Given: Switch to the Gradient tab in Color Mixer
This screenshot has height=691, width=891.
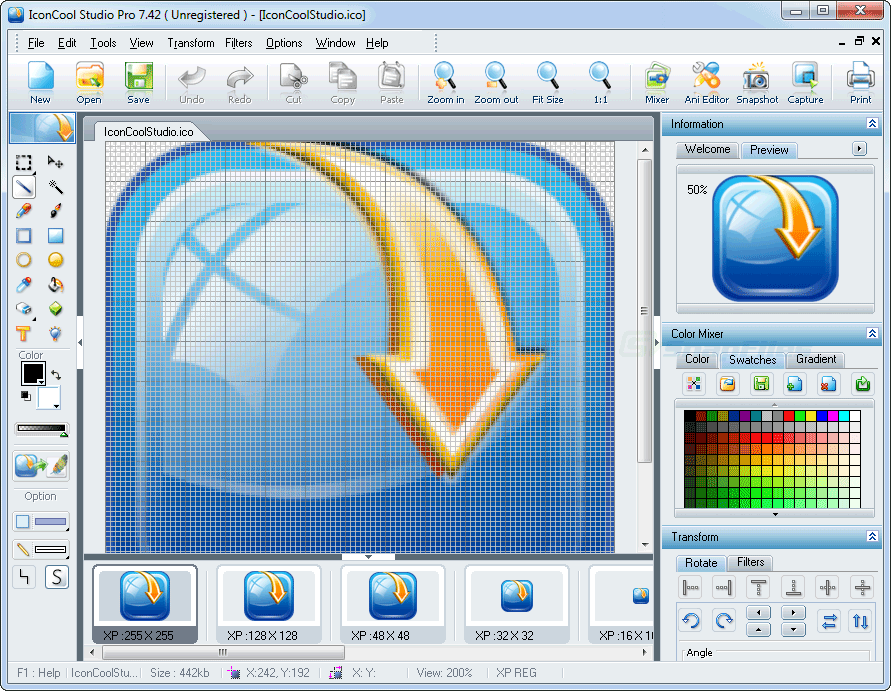Looking at the screenshot, I should (815, 359).
